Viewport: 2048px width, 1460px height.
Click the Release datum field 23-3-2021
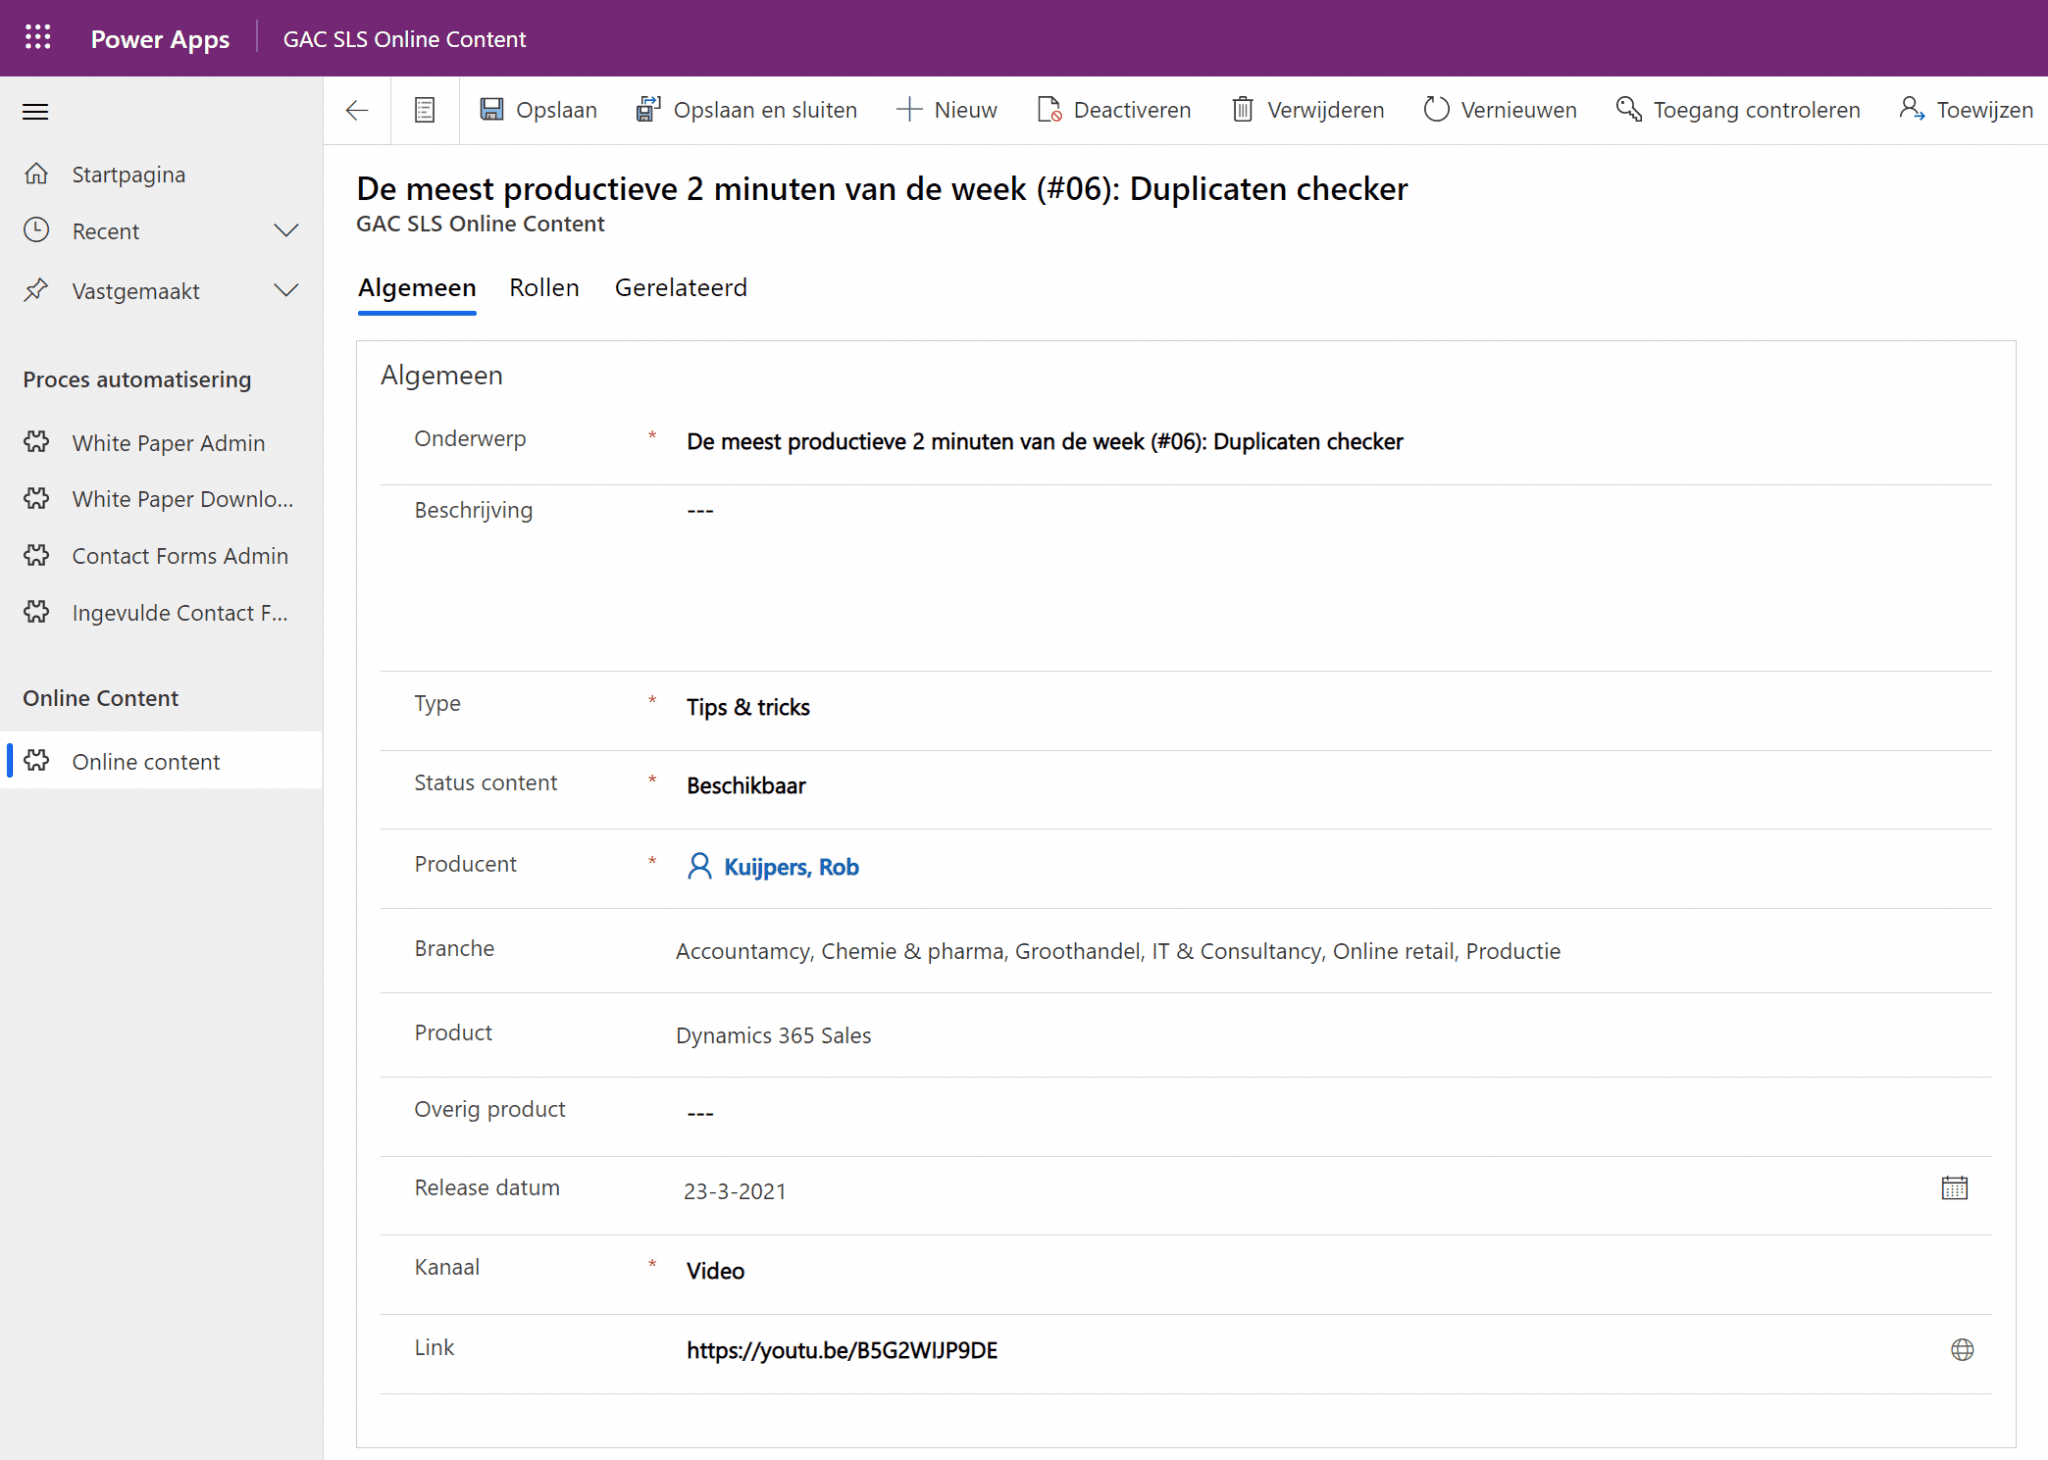click(1300, 1191)
